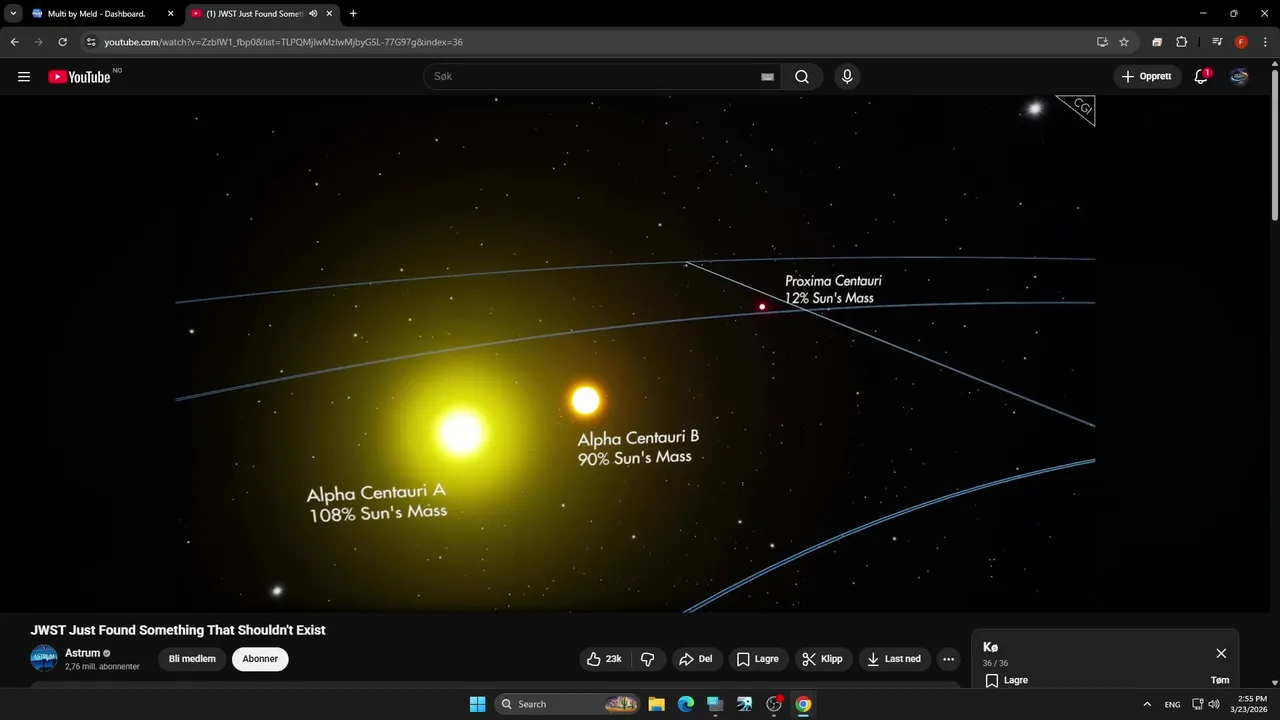Open Chrome icon in taskbar
Image resolution: width=1280 pixels, height=720 pixels.
803,704
